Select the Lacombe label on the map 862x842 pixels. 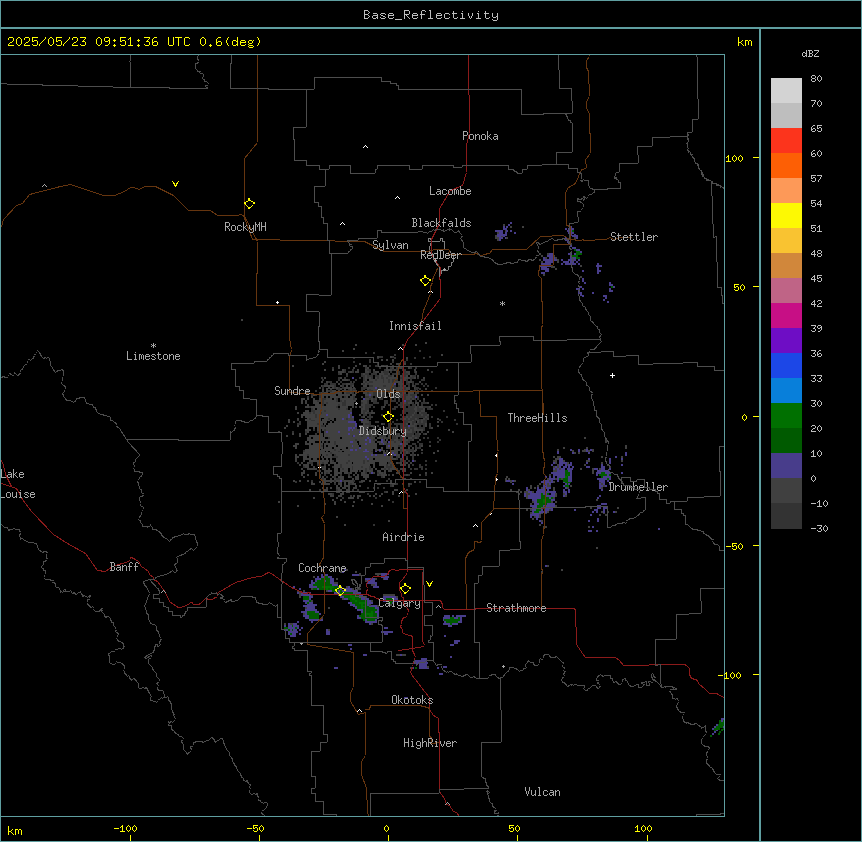450,191
